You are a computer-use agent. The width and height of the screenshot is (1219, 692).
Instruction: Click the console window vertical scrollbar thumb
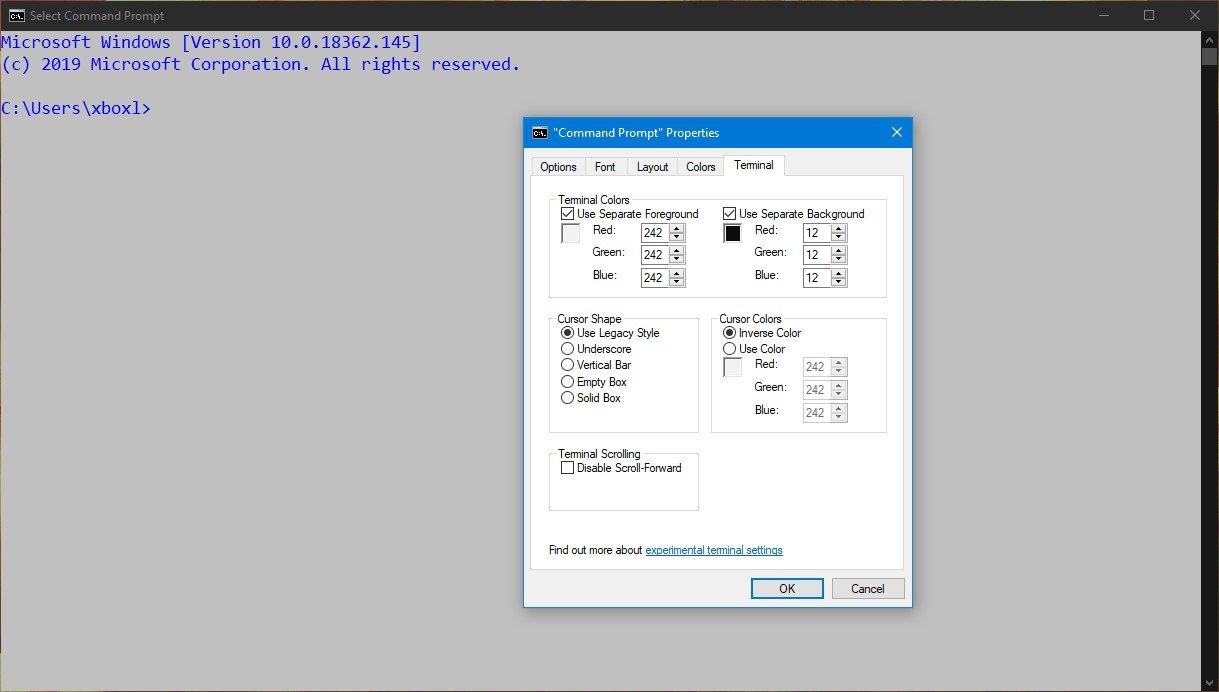pyautogui.click(x=1209, y=57)
